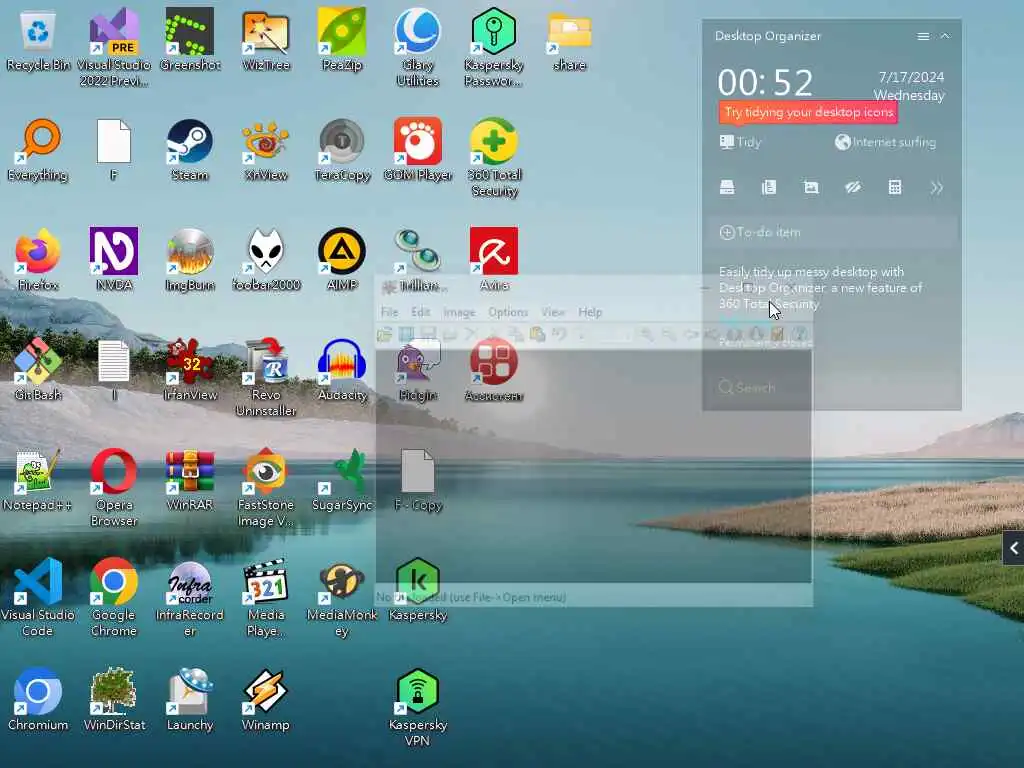The width and height of the screenshot is (1024, 768).
Task: Toggle the hide-icons eye in organizer
Action: tap(853, 188)
